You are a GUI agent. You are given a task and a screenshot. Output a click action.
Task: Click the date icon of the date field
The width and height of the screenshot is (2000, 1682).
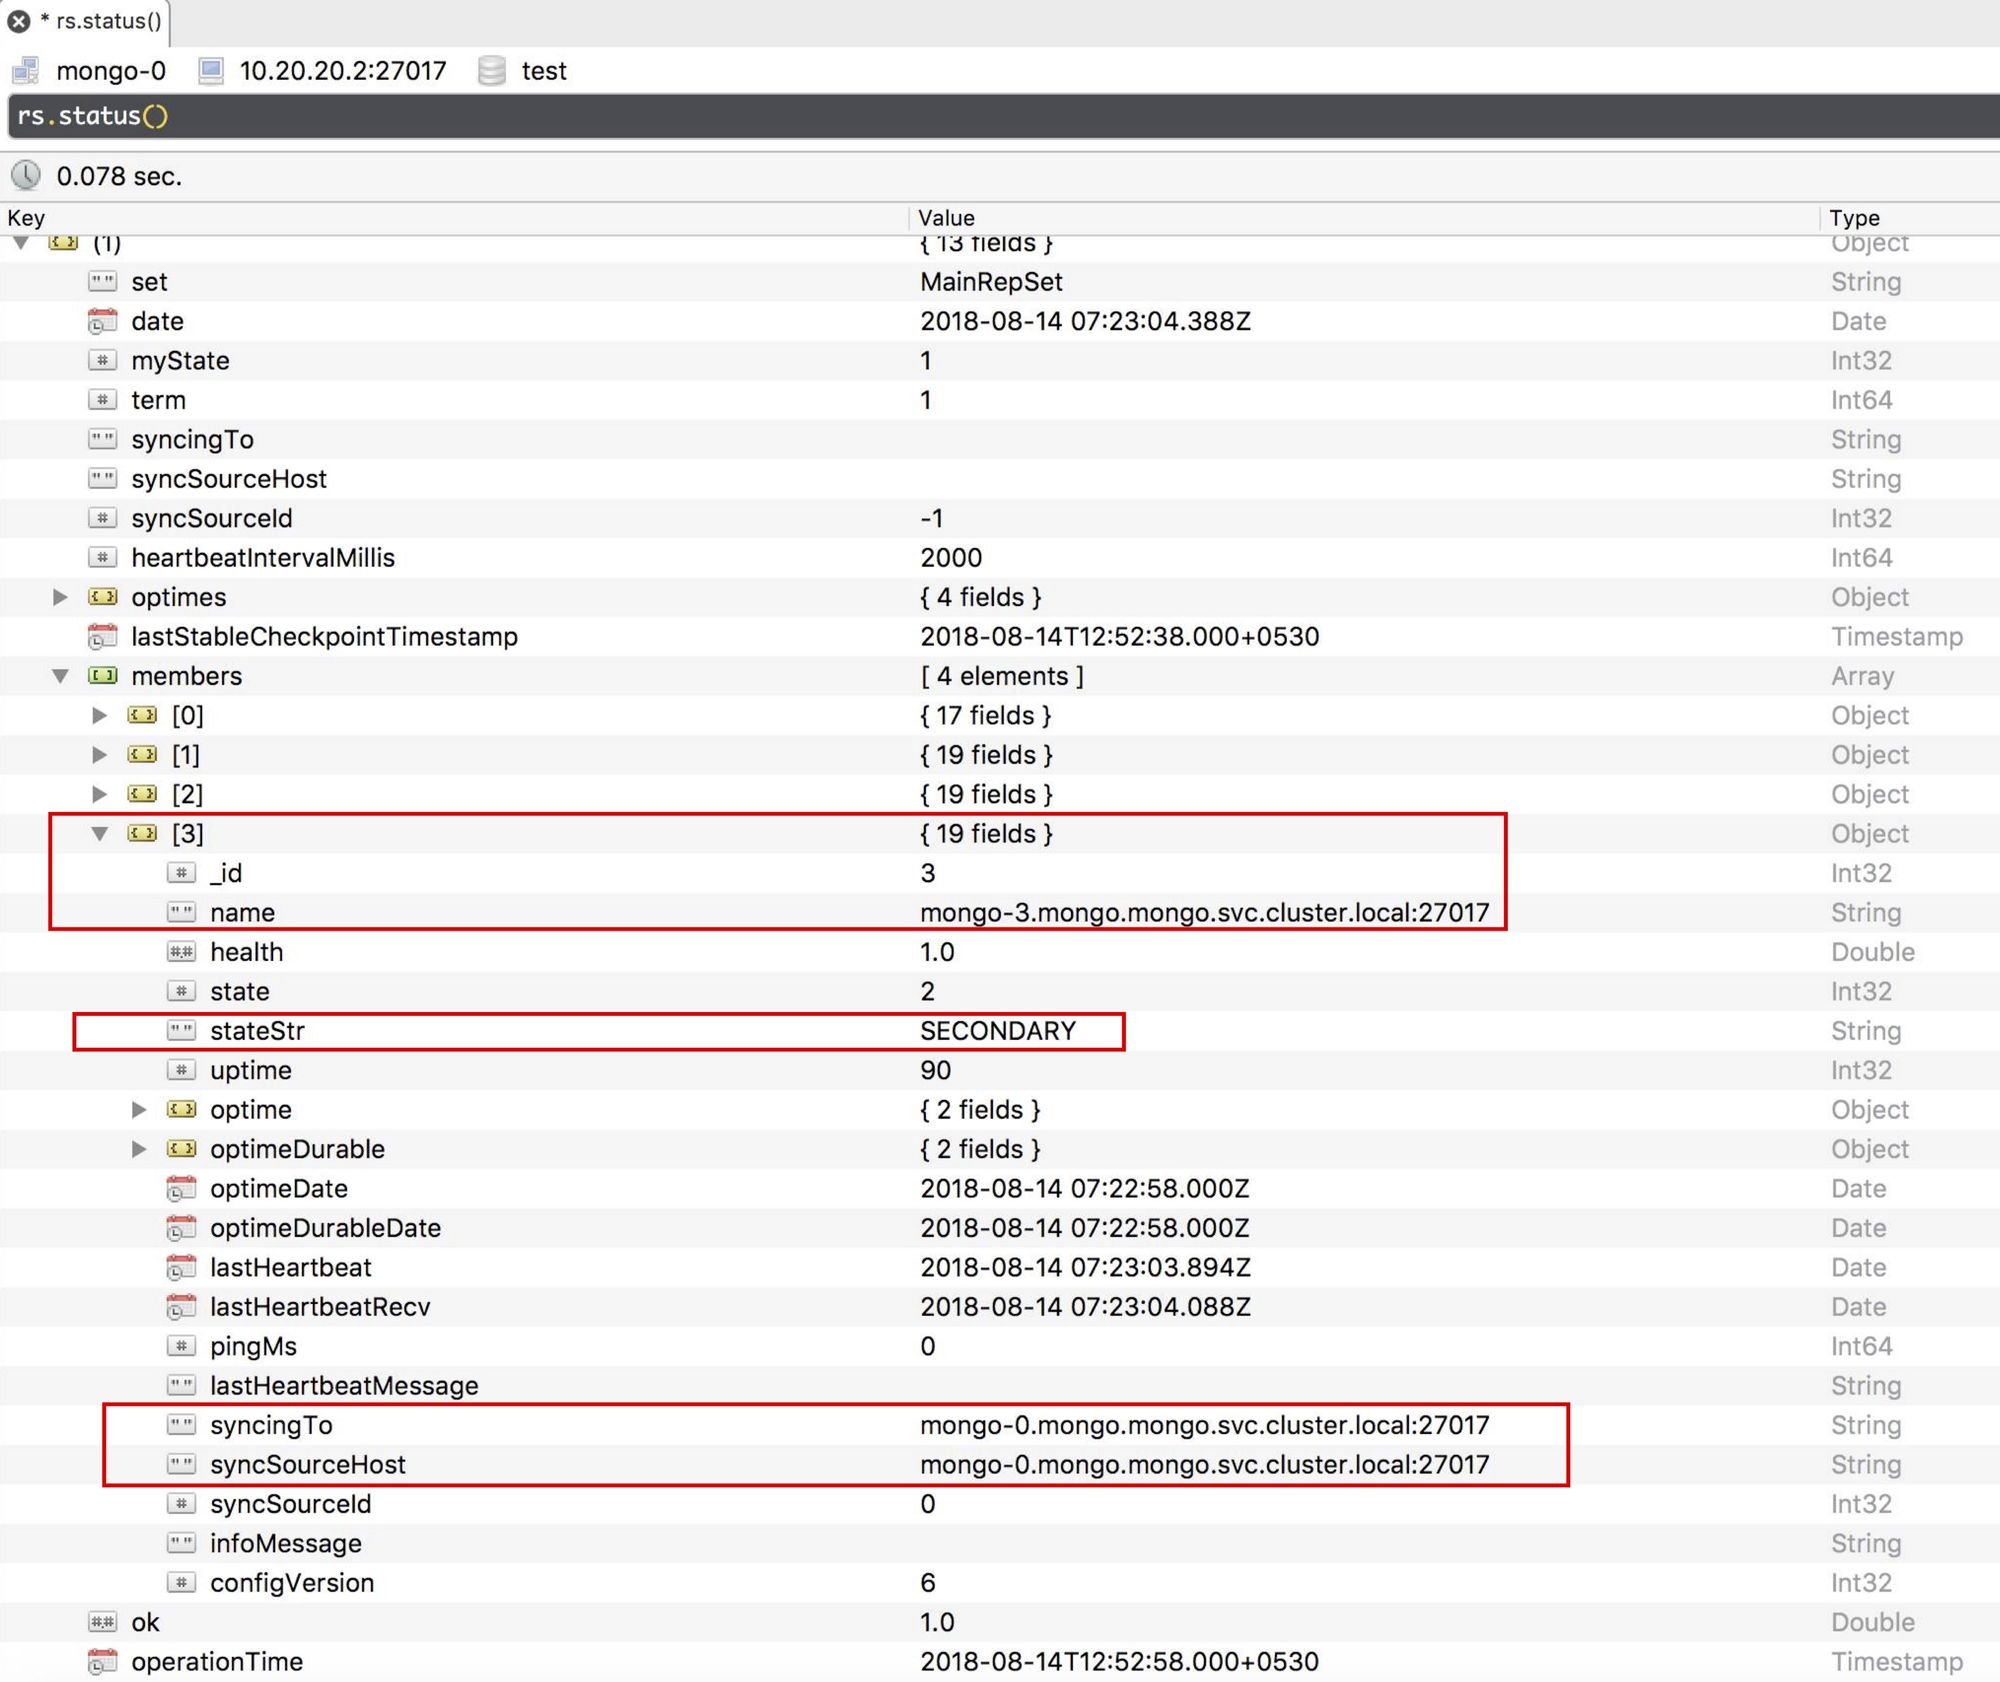[102, 321]
